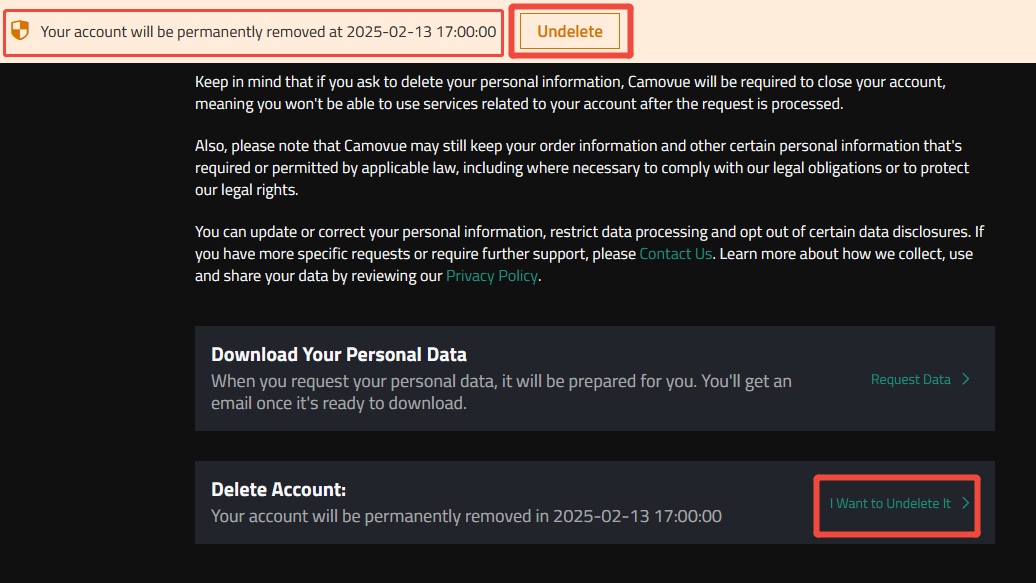
Task: Click the 'Also, please note' paragraph
Action: point(582,167)
